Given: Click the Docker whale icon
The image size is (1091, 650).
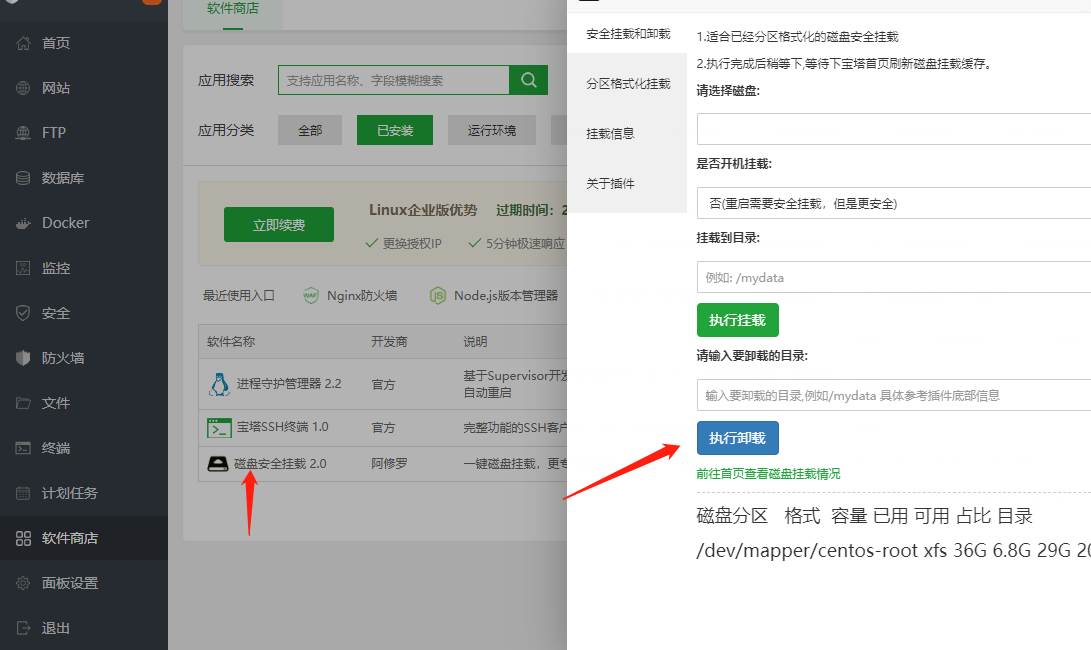Looking at the screenshot, I should 23,223.
